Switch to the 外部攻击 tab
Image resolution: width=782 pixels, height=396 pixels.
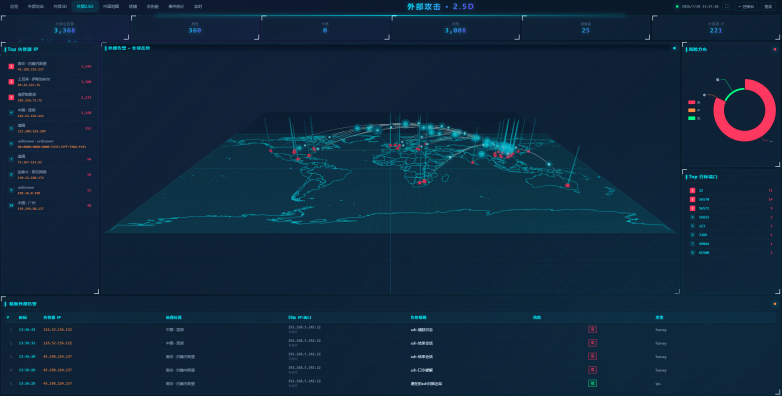36,6
